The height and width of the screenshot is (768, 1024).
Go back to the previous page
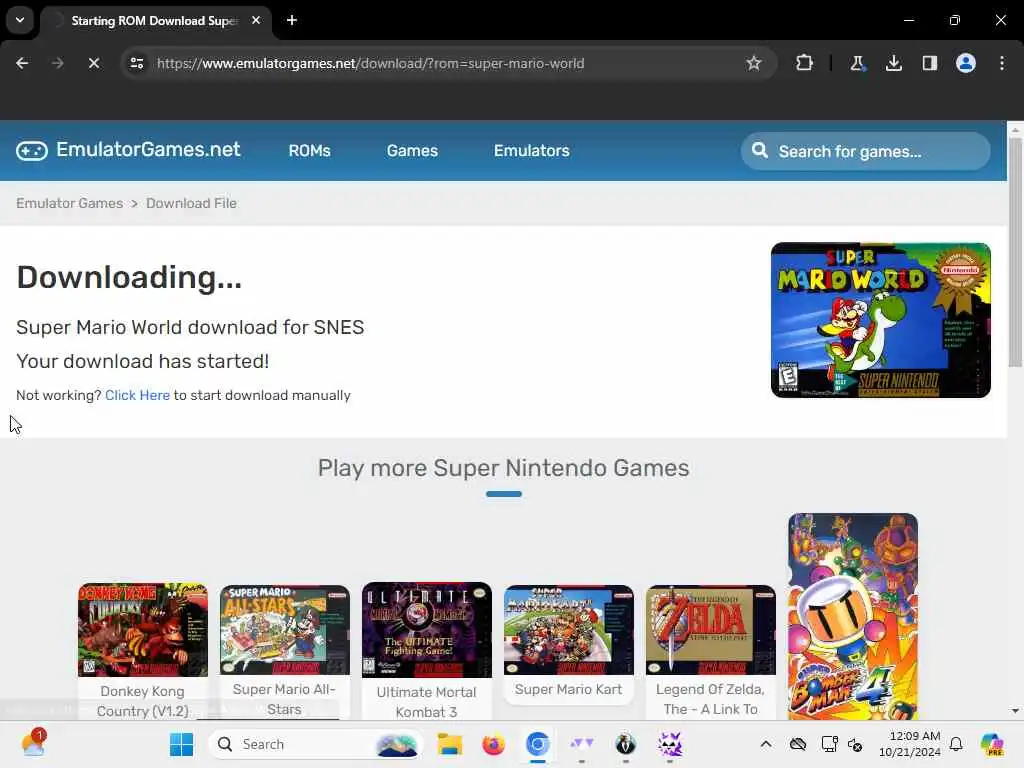click(22, 63)
